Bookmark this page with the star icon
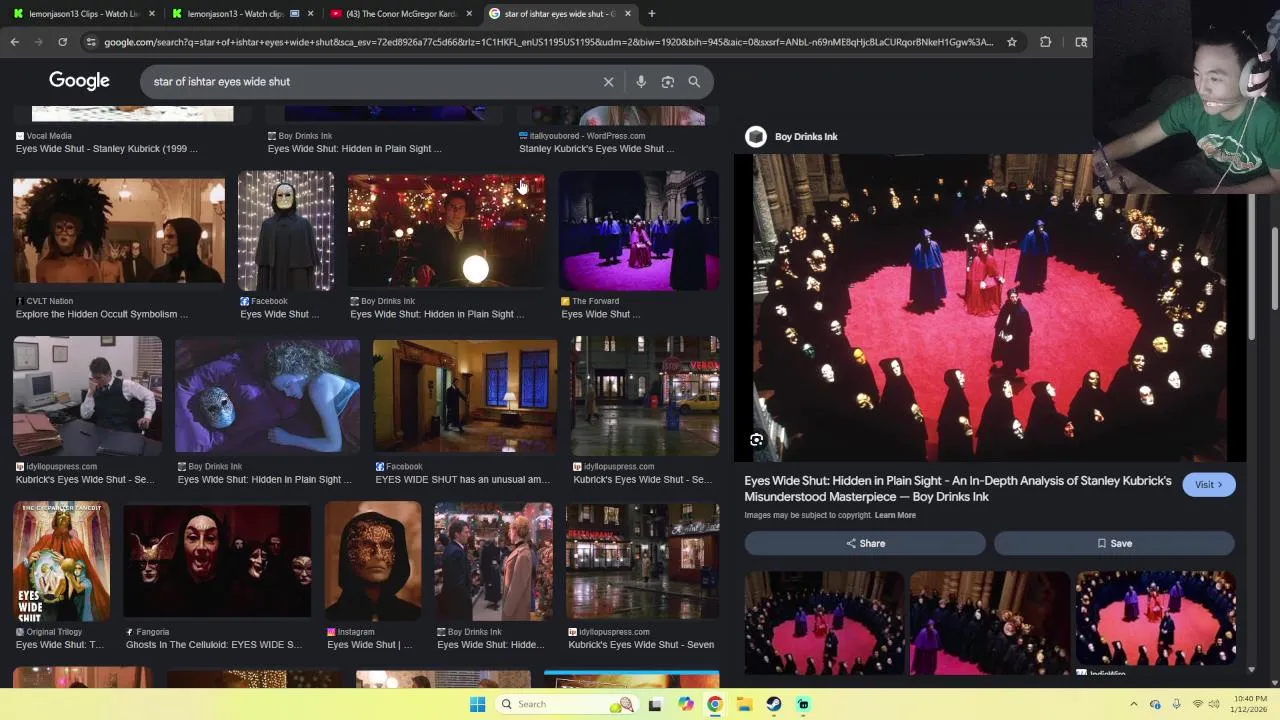1280x720 pixels. coord(1012,42)
